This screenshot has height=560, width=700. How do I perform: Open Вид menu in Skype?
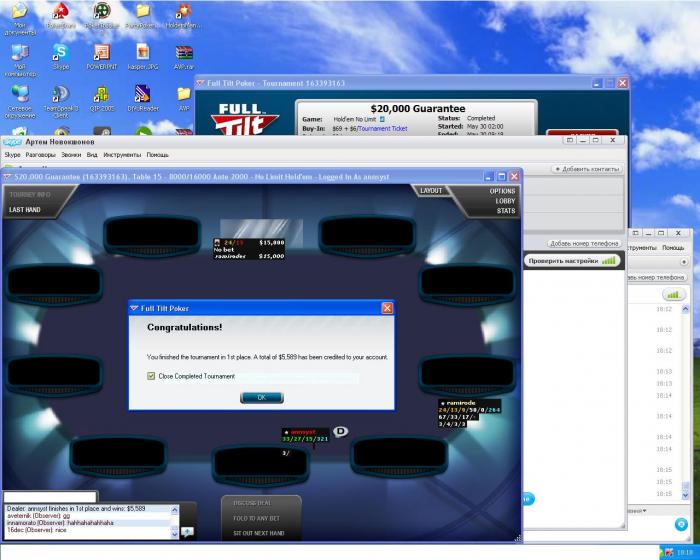(92, 155)
